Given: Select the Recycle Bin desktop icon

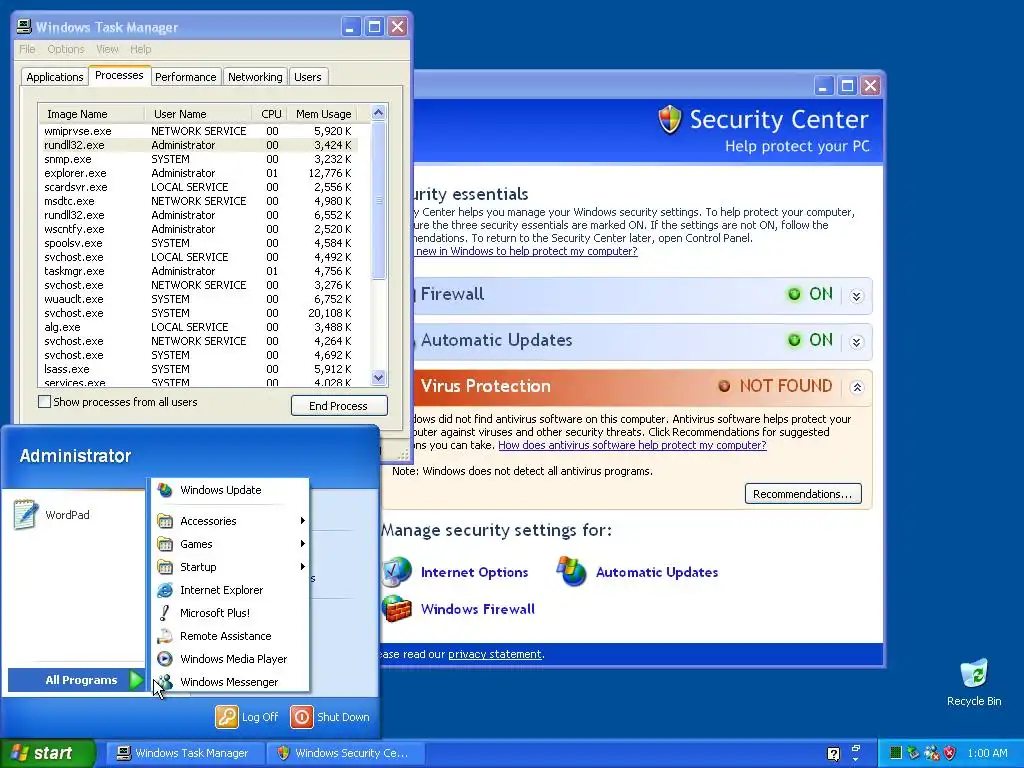Looking at the screenshot, I should click(x=974, y=682).
